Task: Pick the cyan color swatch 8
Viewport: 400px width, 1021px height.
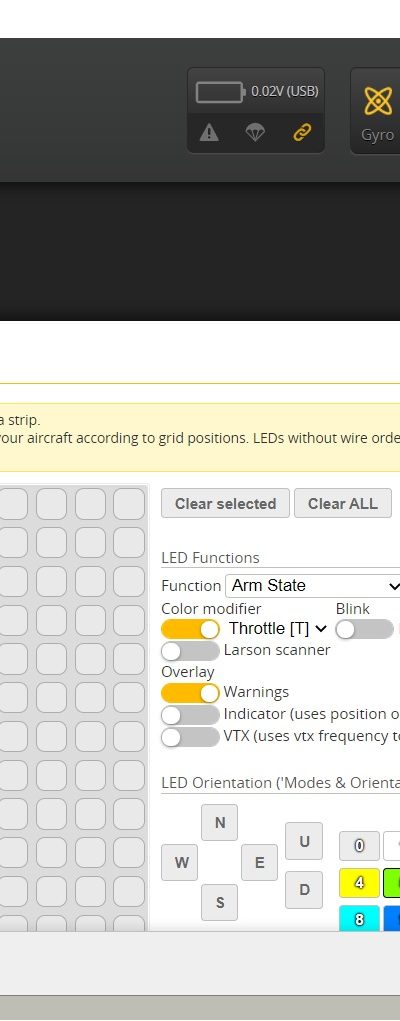Action: tap(359, 918)
